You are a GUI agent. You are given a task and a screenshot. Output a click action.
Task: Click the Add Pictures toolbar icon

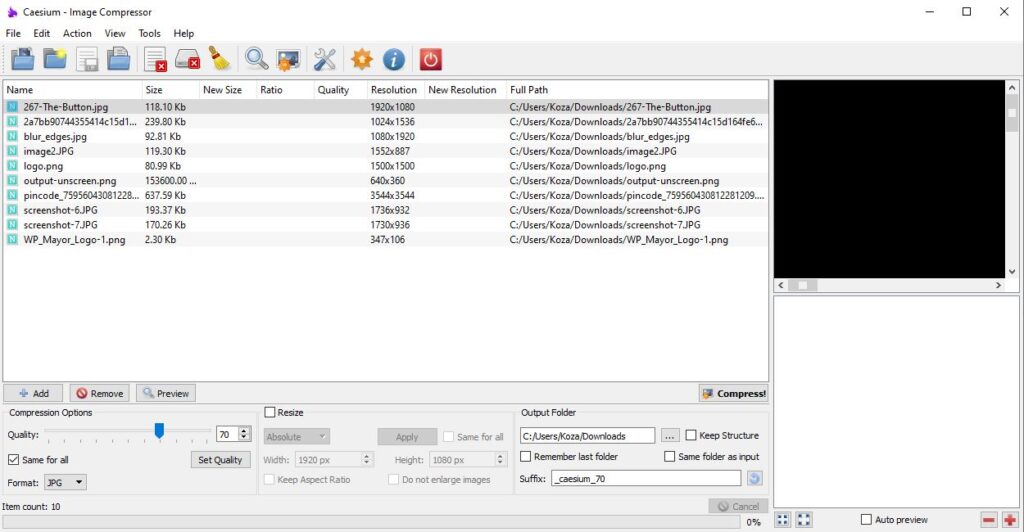(x=23, y=59)
